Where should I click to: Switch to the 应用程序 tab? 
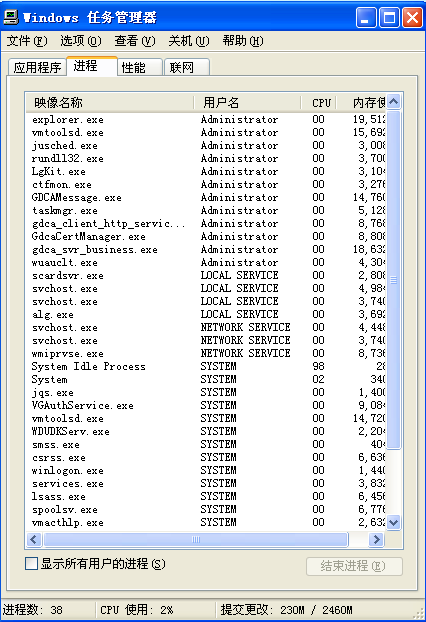pyautogui.click(x=37, y=67)
